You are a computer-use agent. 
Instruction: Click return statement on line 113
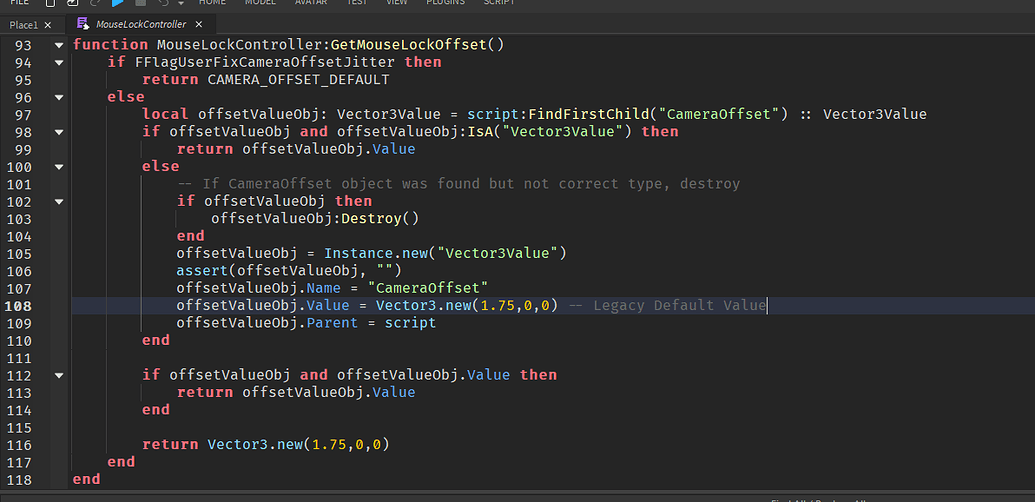(x=296, y=392)
